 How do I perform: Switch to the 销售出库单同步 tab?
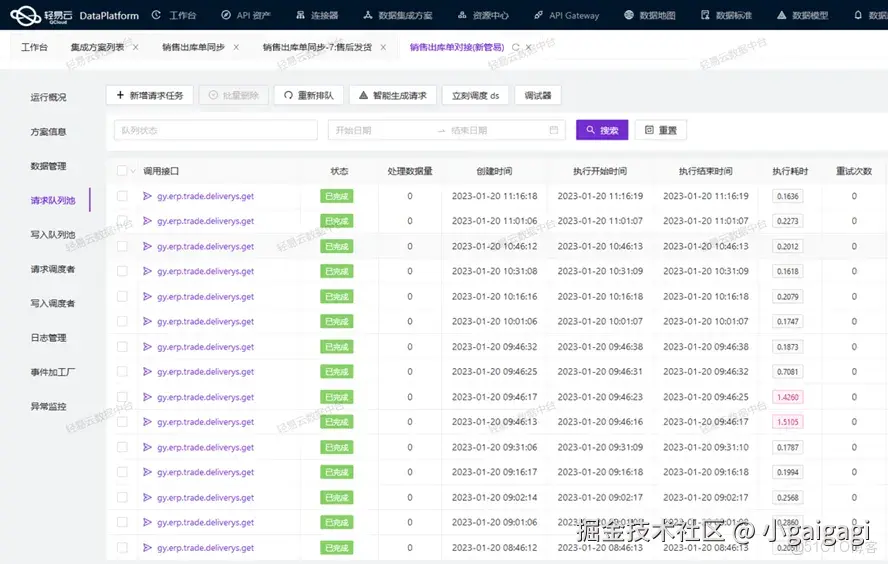tap(193, 47)
